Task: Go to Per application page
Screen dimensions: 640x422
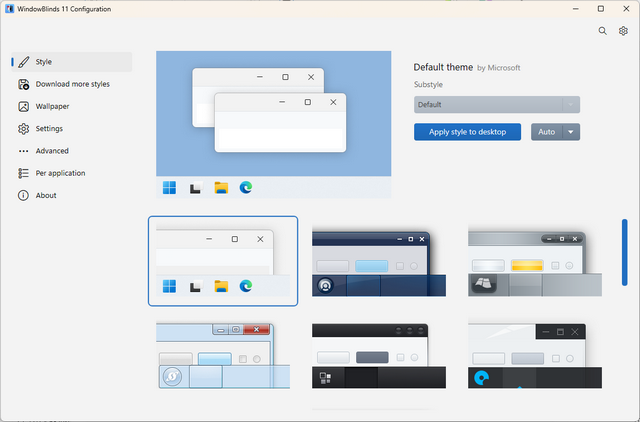Action: [60, 173]
